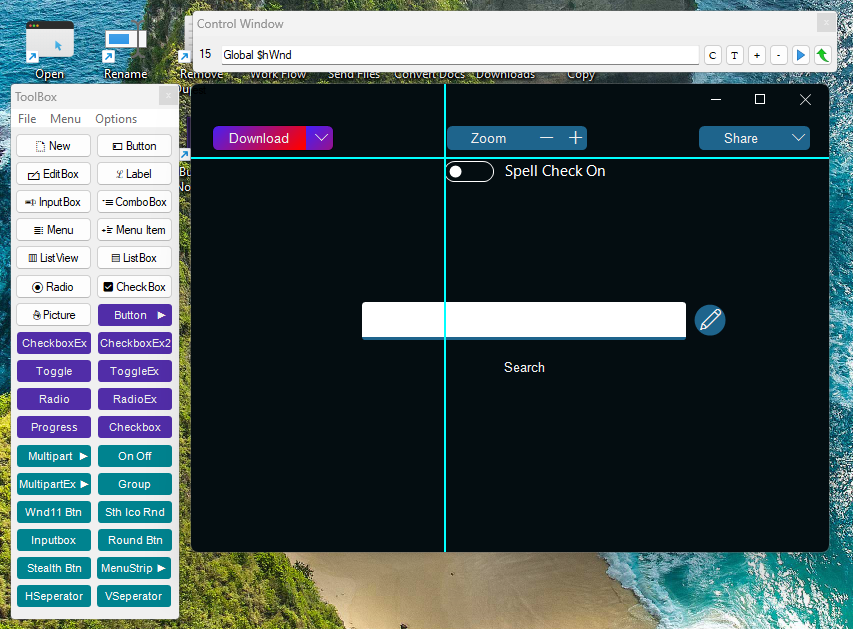Click the purple Checkbox tool
The image size is (853, 629).
coord(135,427)
